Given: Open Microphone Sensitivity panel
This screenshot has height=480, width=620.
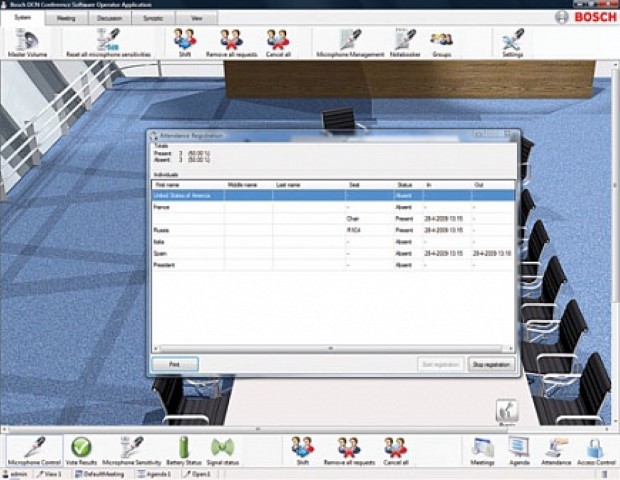Looking at the screenshot, I should point(132,450).
